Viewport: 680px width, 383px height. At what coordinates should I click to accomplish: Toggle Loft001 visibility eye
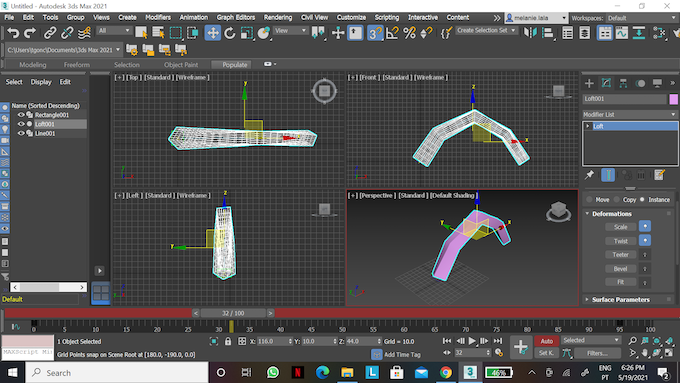pyautogui.click(x=21, y=124)
